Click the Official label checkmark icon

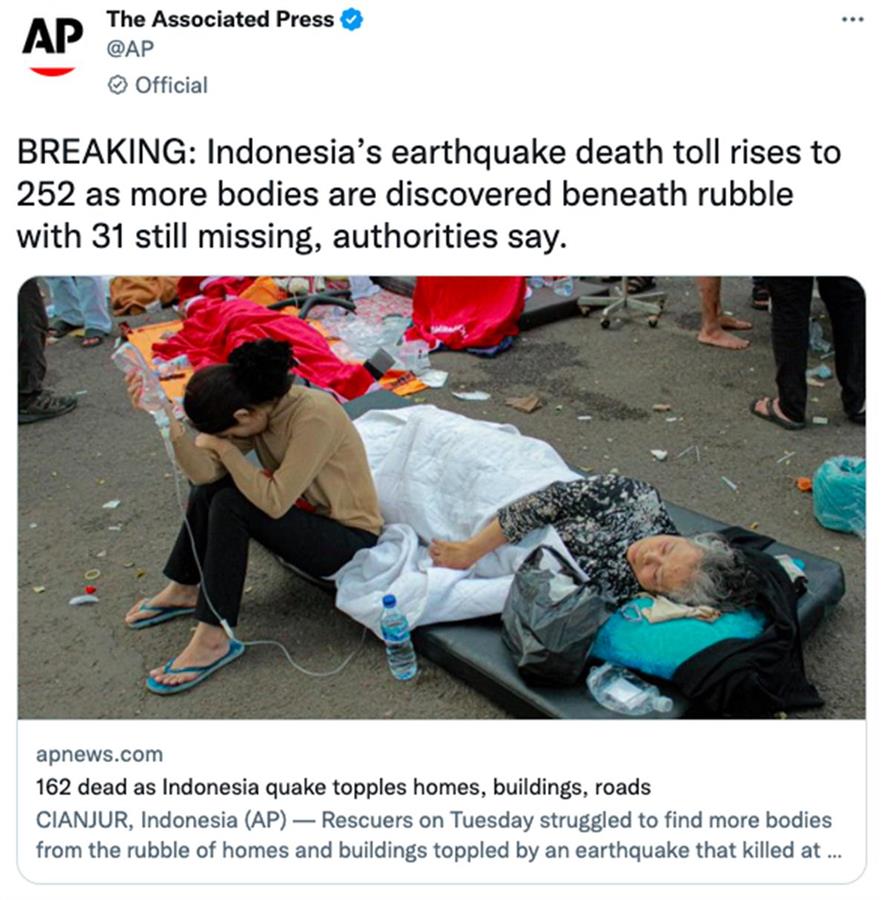118,86
